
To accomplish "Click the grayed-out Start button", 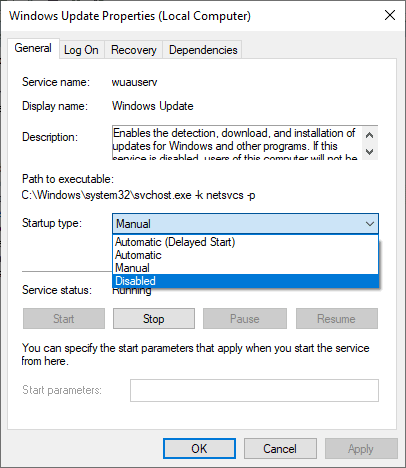I will tap(64, 319).
